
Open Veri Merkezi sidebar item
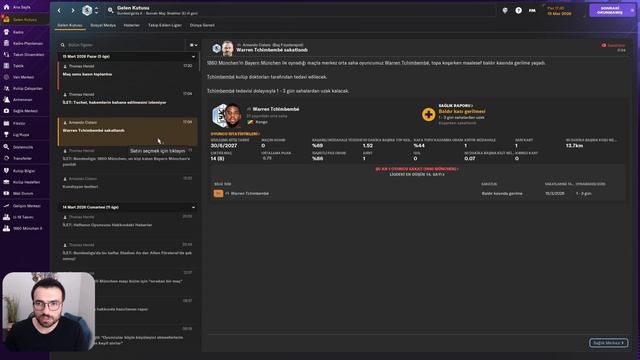(23, 77)
